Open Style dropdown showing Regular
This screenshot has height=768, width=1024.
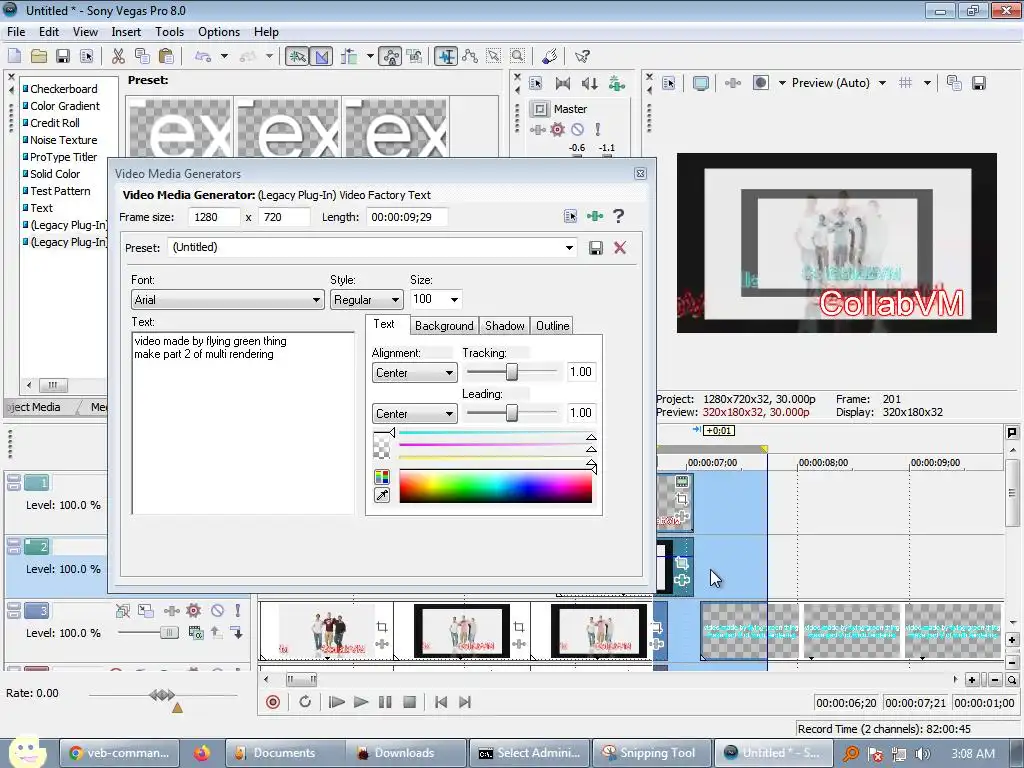point(395,300)
